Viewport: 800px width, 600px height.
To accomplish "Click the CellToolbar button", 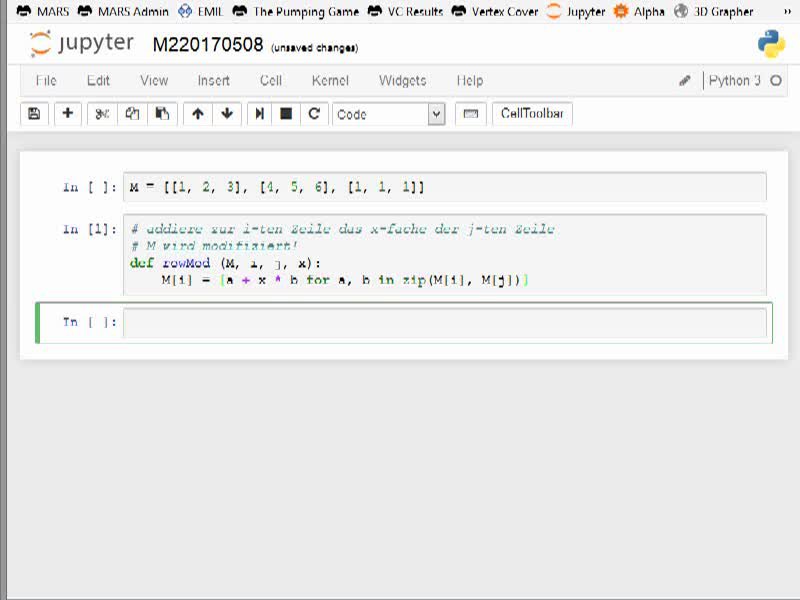I will coord(532,113).
